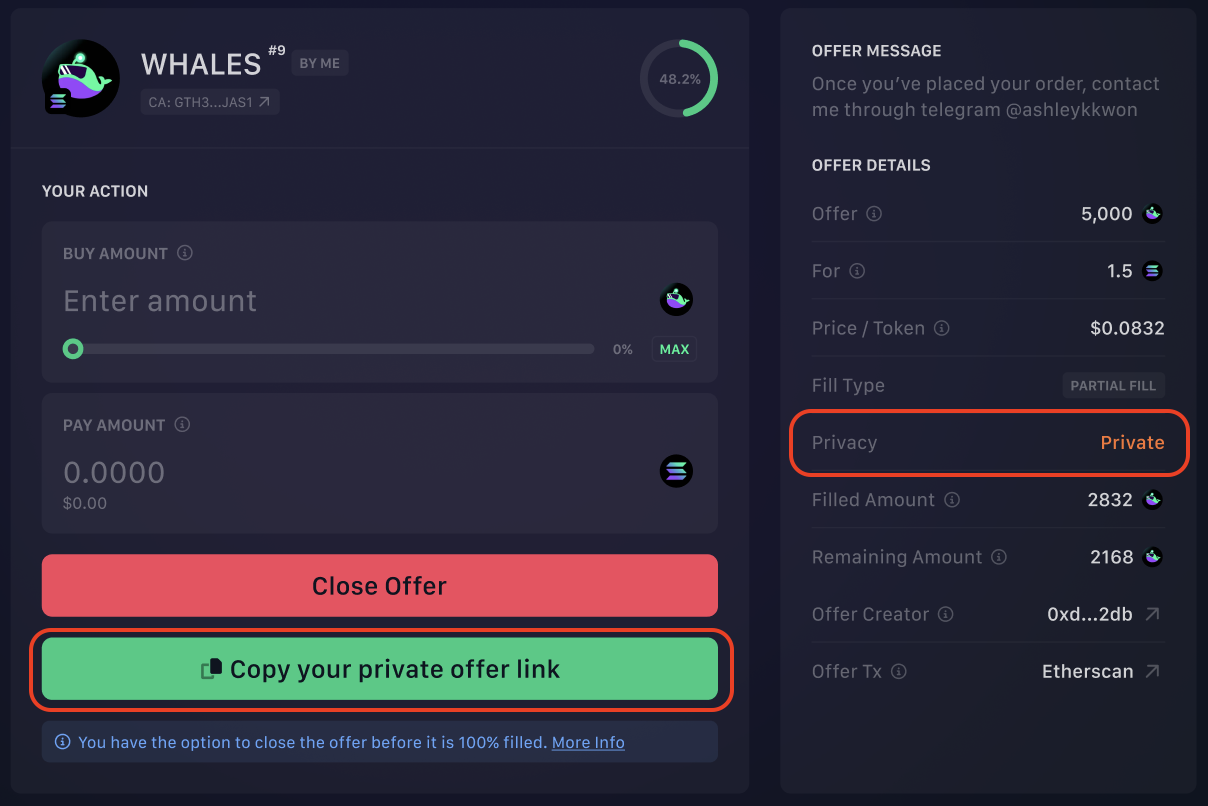Image resolution: width=1208 pixels, height=806 pixels.
Task: Click the Pay Amount info icon
Action: 182,425
